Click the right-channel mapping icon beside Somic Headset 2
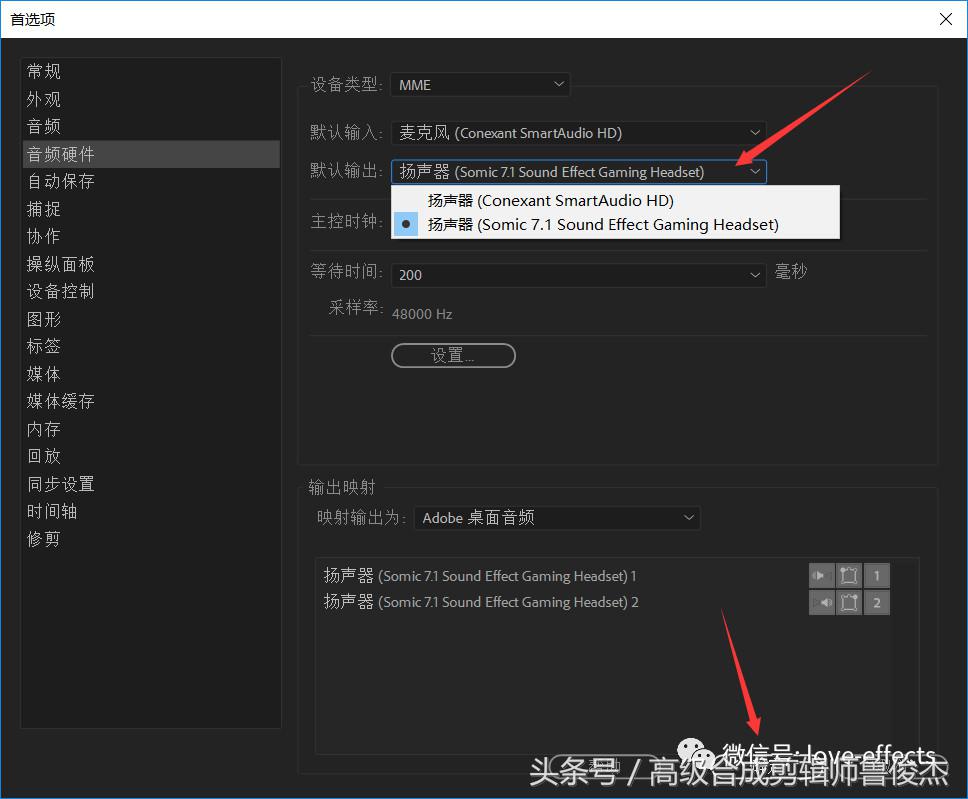Viewport: 968px width, 799px height. click(848, 602)
